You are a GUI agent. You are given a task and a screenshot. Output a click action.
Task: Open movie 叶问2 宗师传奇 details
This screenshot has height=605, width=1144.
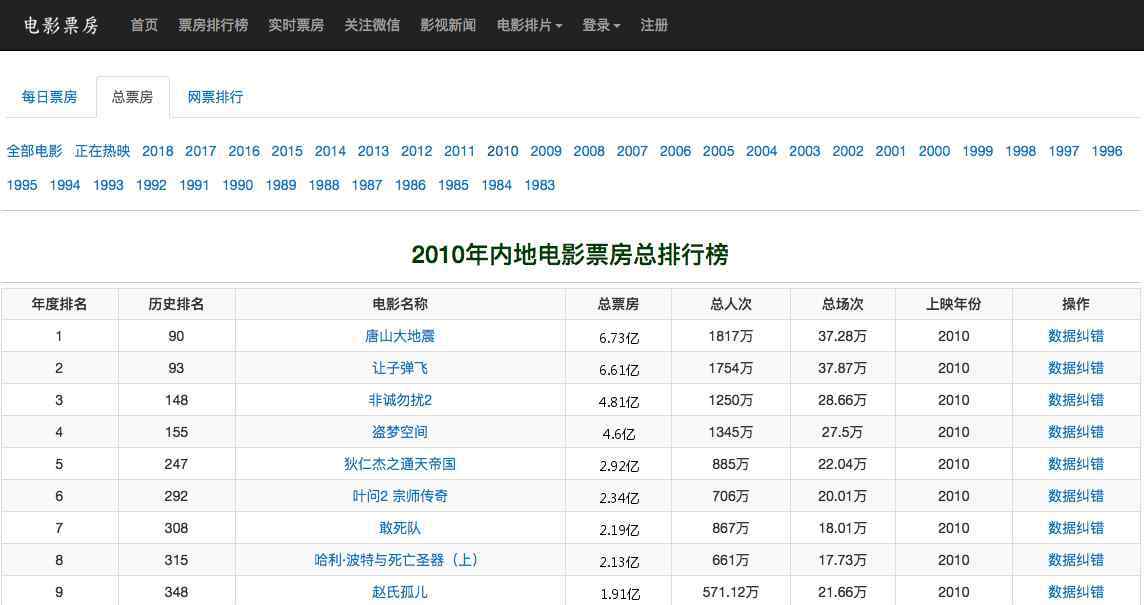(x=400, y=496)
